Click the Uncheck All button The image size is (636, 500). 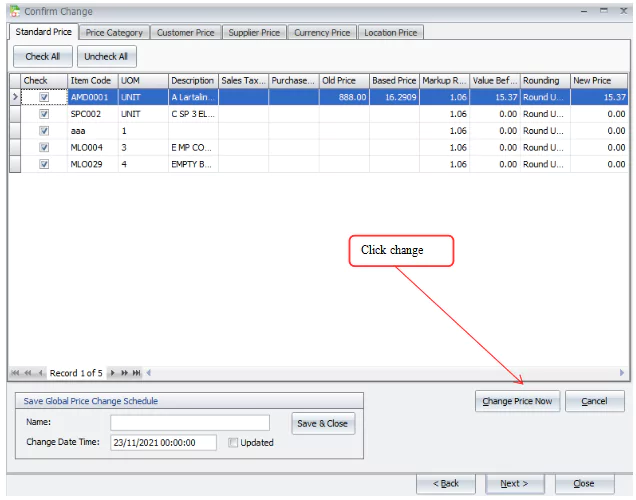tap(107, 56)
